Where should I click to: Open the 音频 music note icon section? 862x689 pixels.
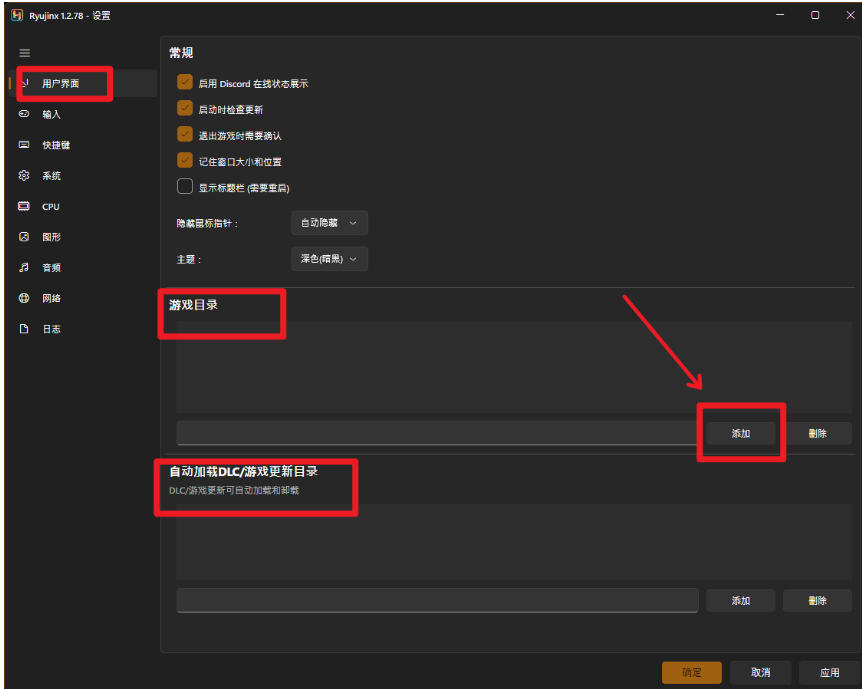coord(24,268)
